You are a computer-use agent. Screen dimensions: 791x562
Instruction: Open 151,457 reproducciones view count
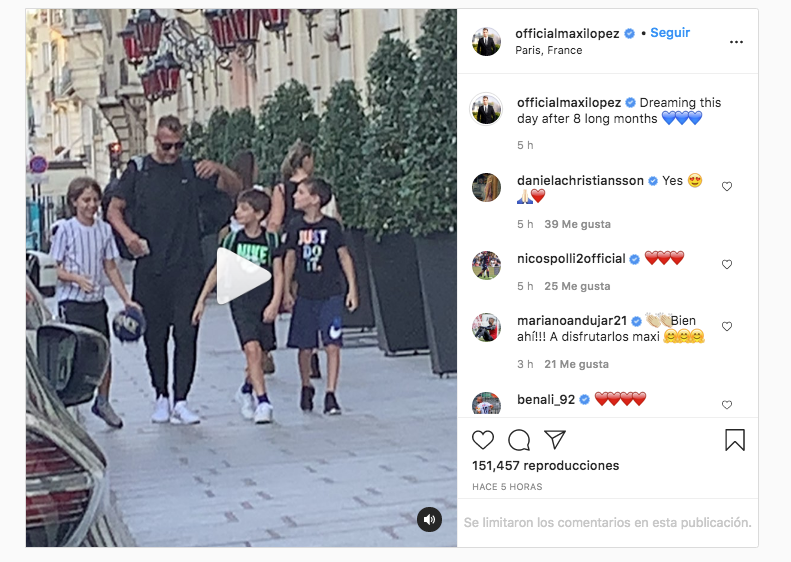(x=545, y=466)
